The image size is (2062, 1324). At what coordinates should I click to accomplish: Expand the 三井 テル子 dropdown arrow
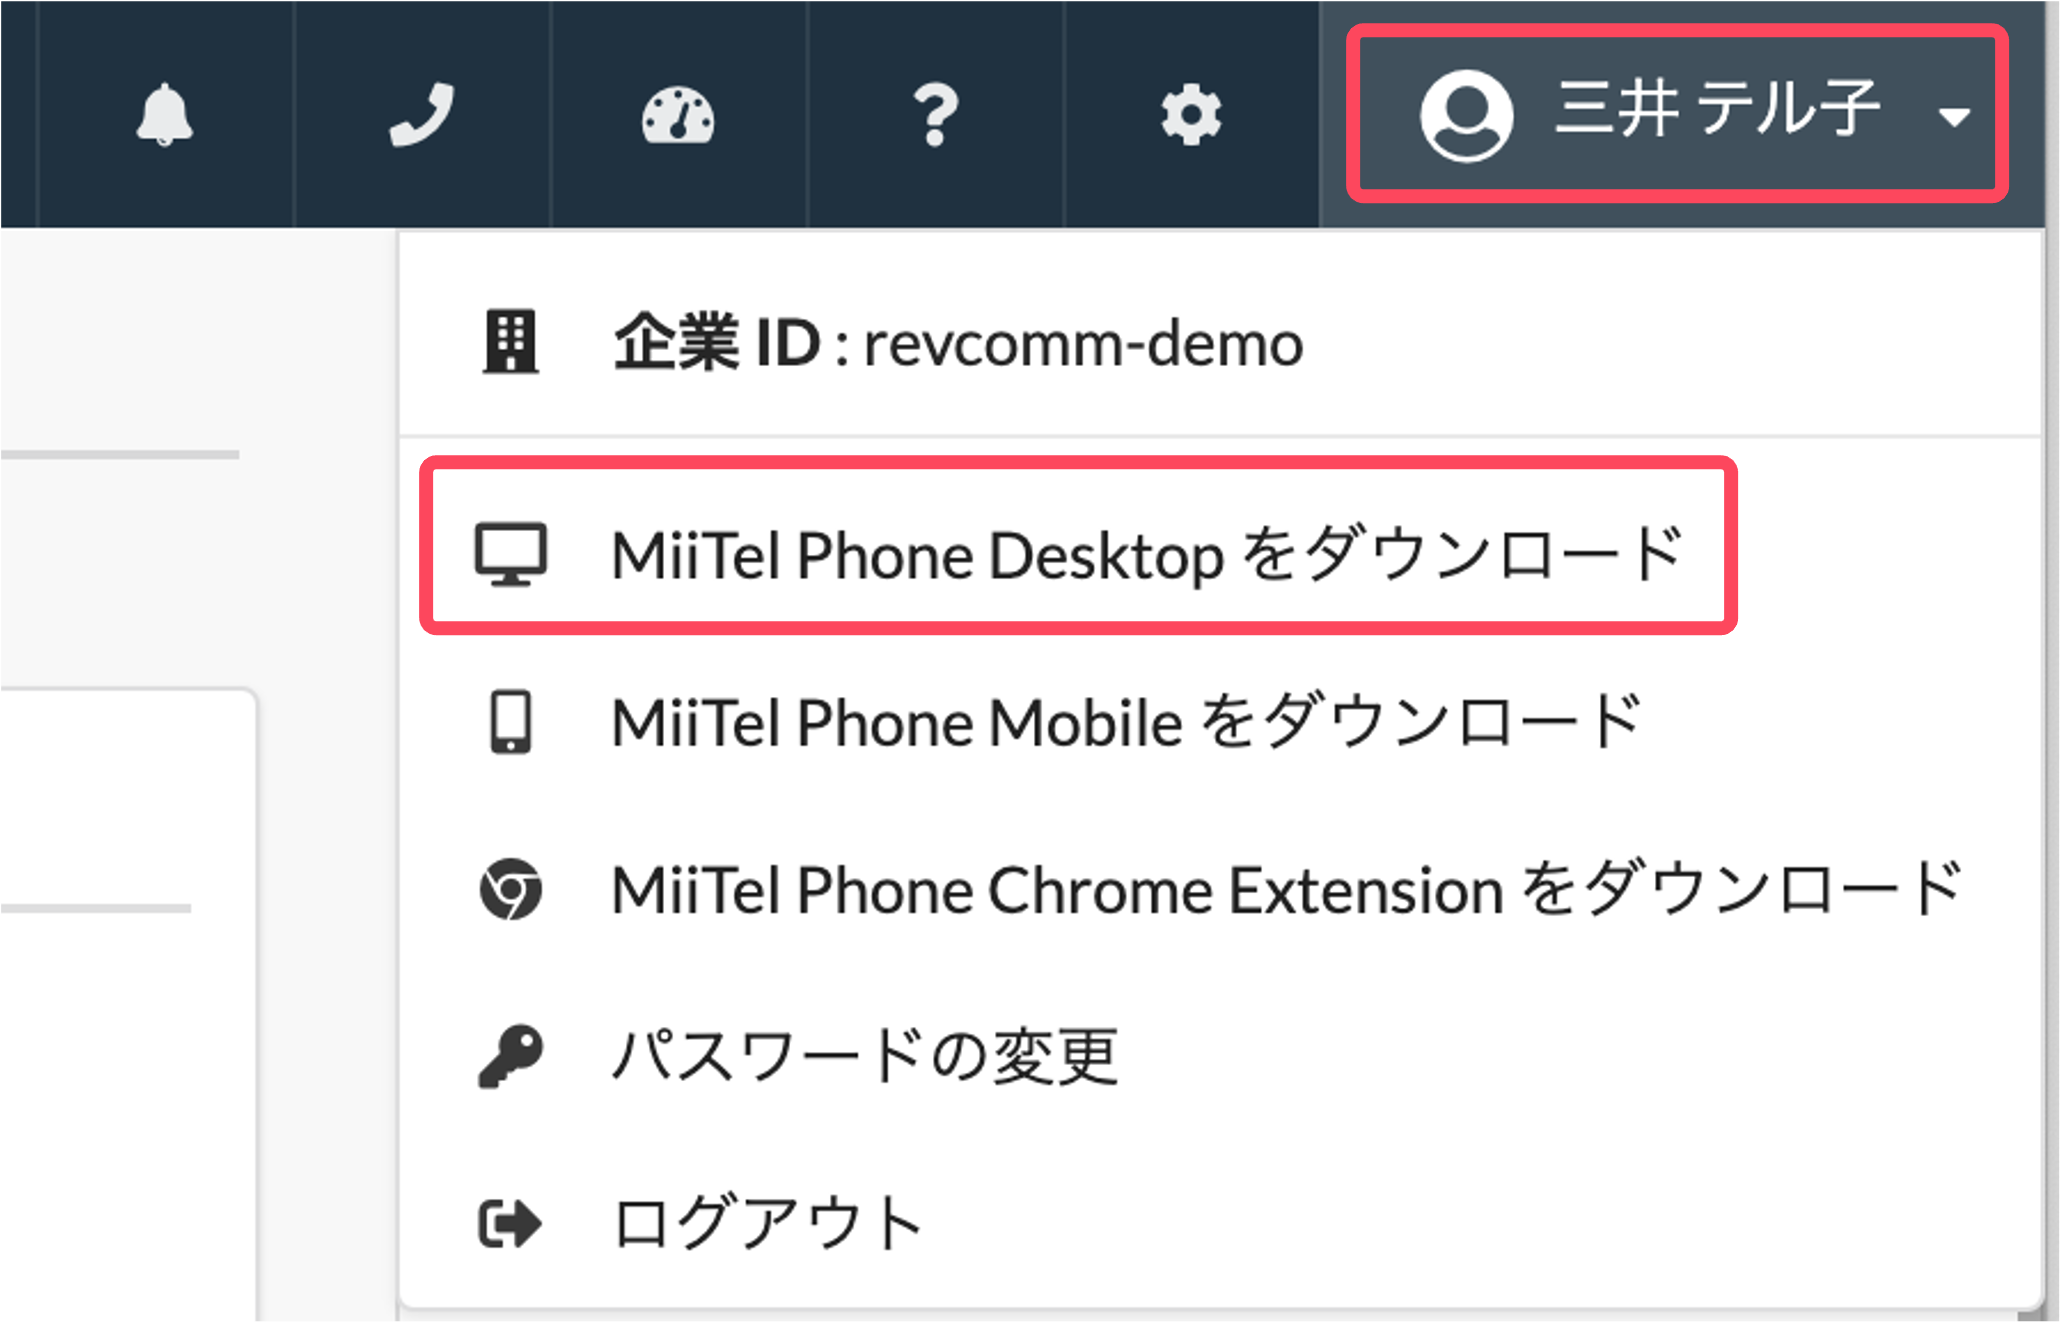click(x=1953, y=117)
